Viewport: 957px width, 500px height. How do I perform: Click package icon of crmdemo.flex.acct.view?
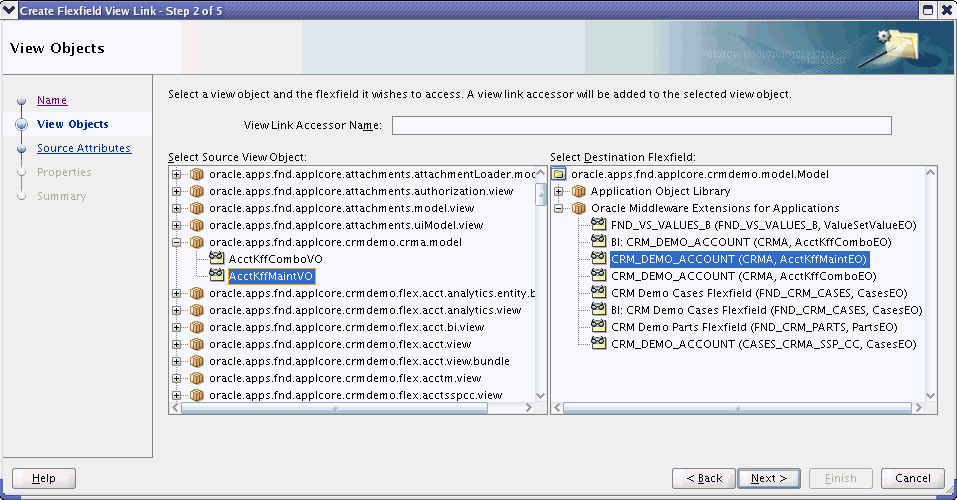pos(196,344)
